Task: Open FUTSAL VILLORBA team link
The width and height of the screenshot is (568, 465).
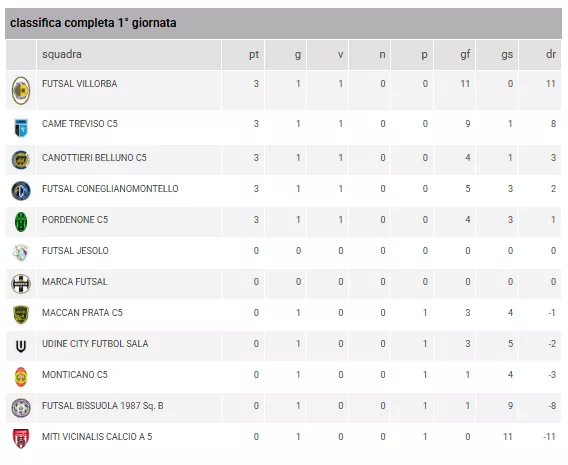Action: click(x=79, y=84)
